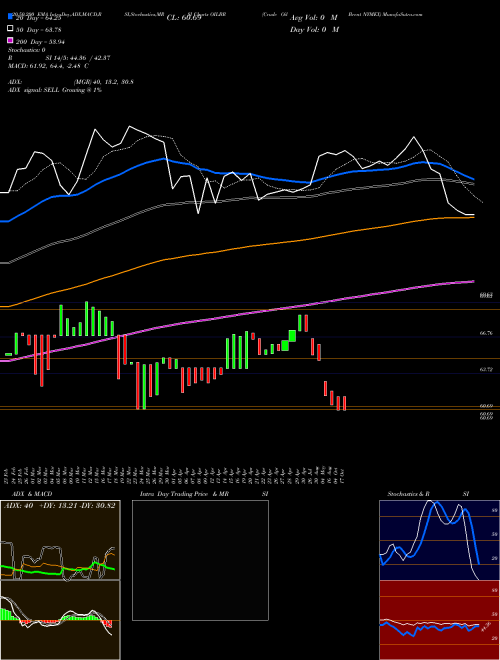This screenshot has width=500, height=660.
Task: Click the 'Avg Vol: 0 M' label
Action: coord(314,18)
